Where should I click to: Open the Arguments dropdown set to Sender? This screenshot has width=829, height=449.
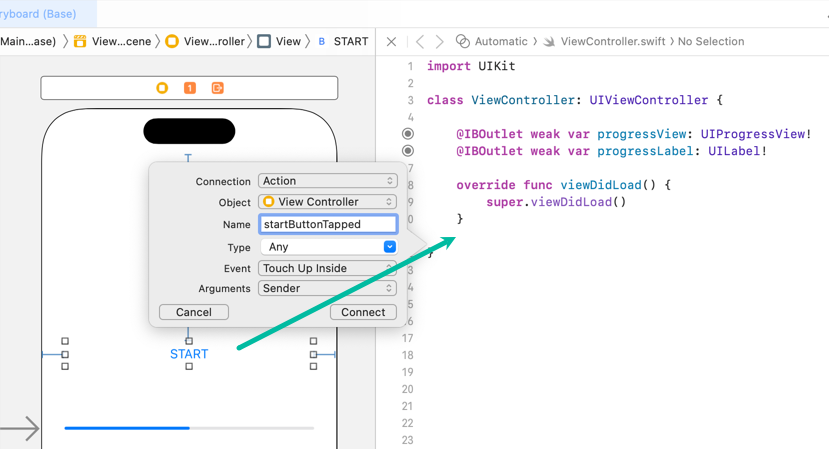(x=327, y=288)
